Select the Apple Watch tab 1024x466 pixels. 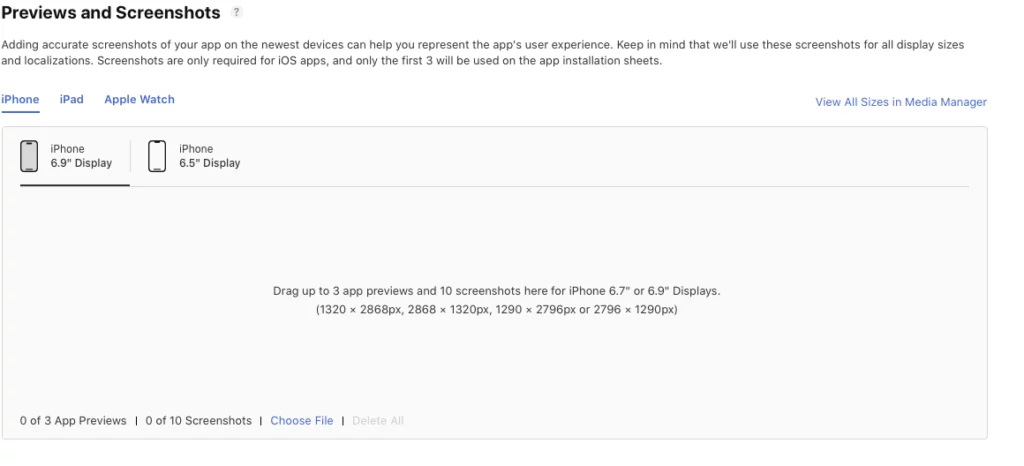139,100
